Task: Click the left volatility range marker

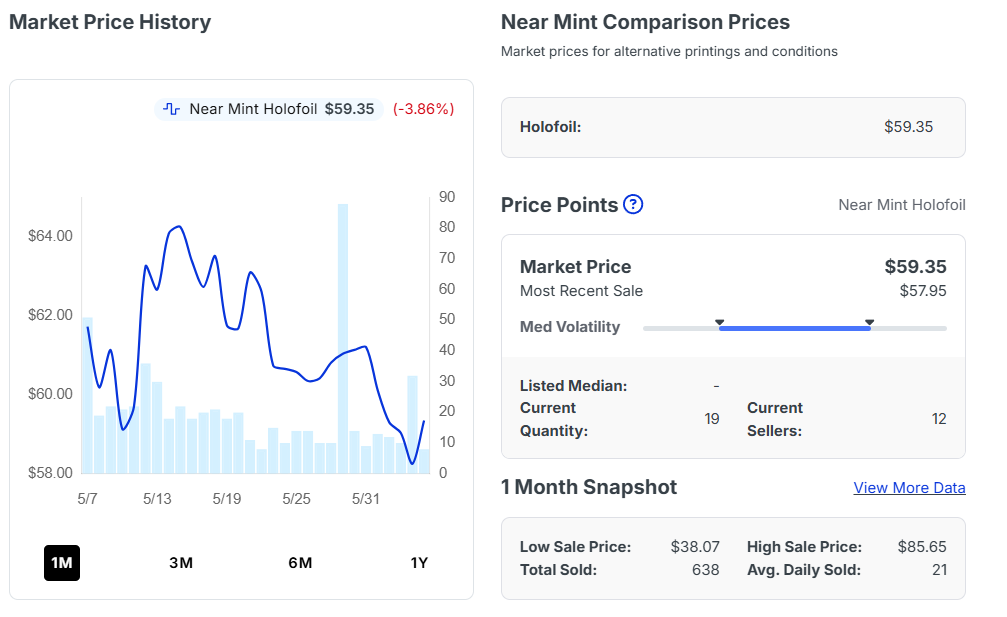Action: 720,322
